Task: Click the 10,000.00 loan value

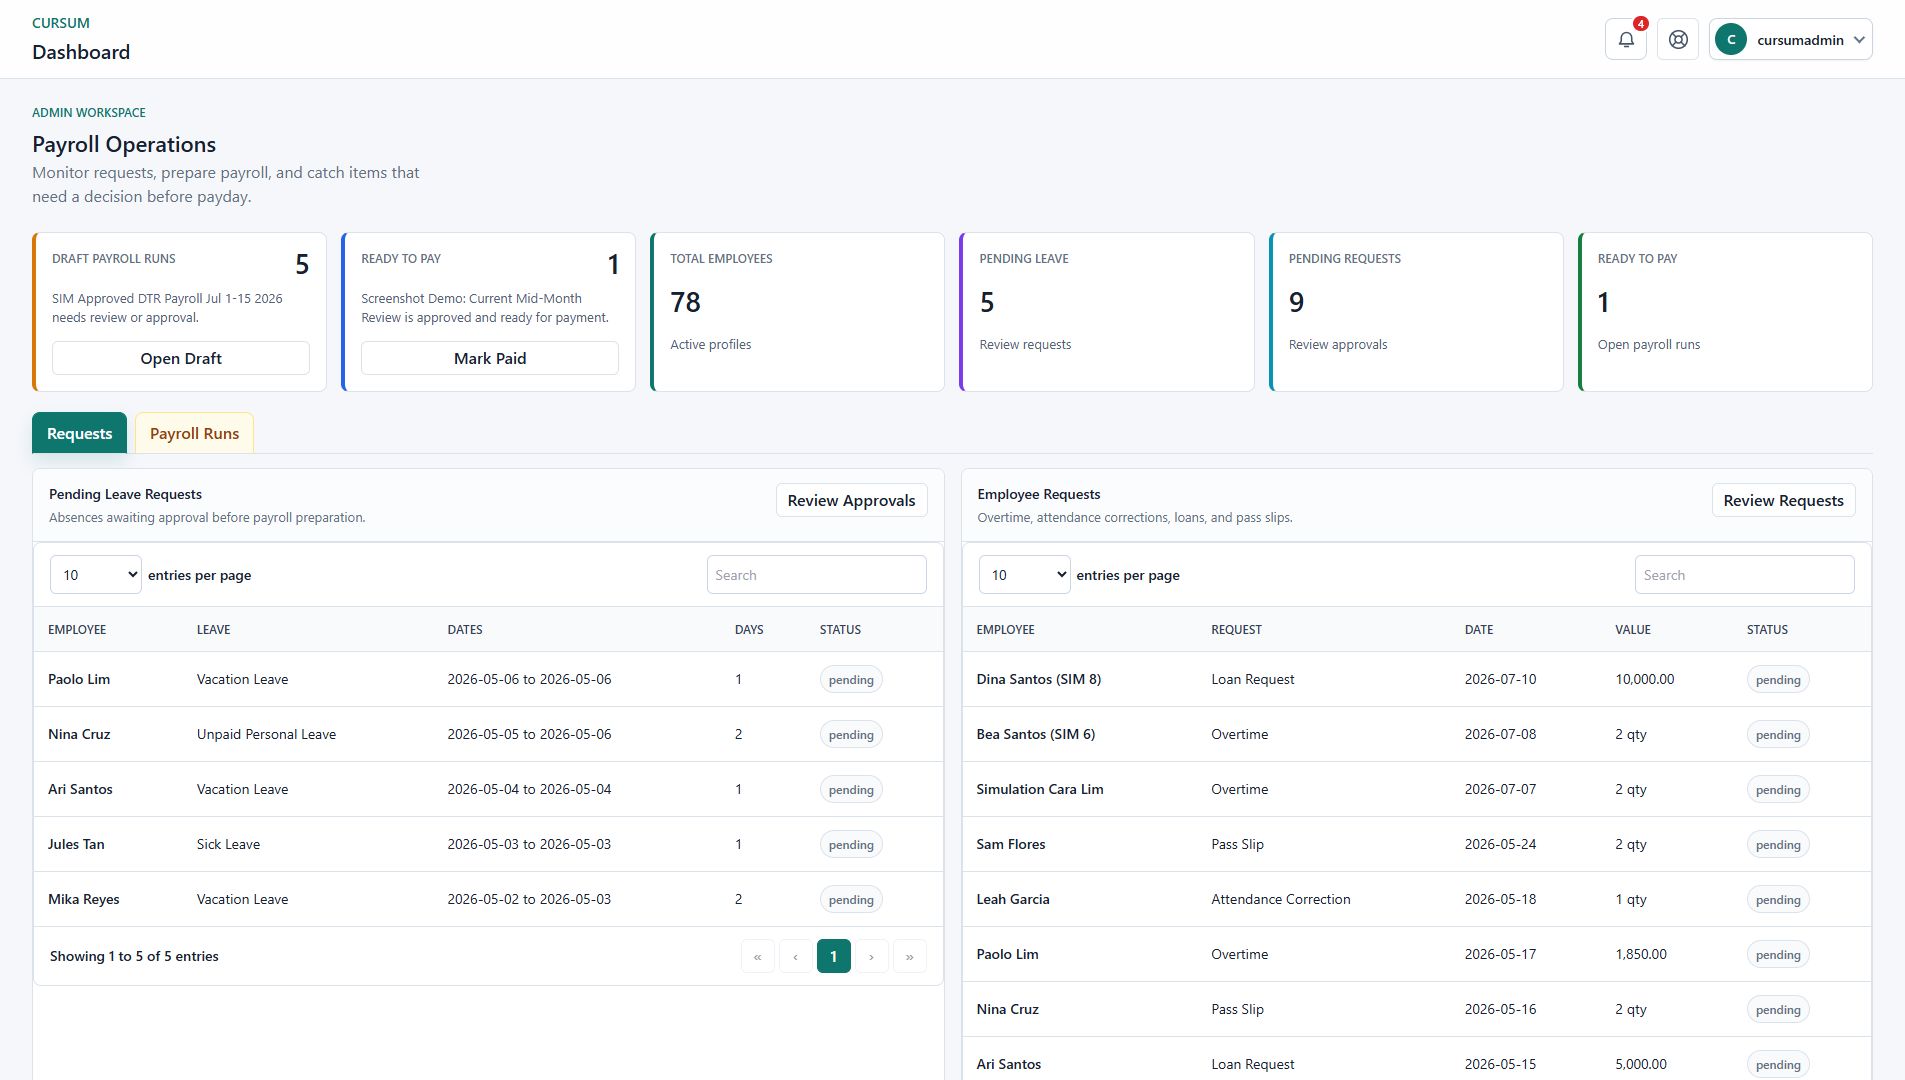Action: pos(1645,679)
